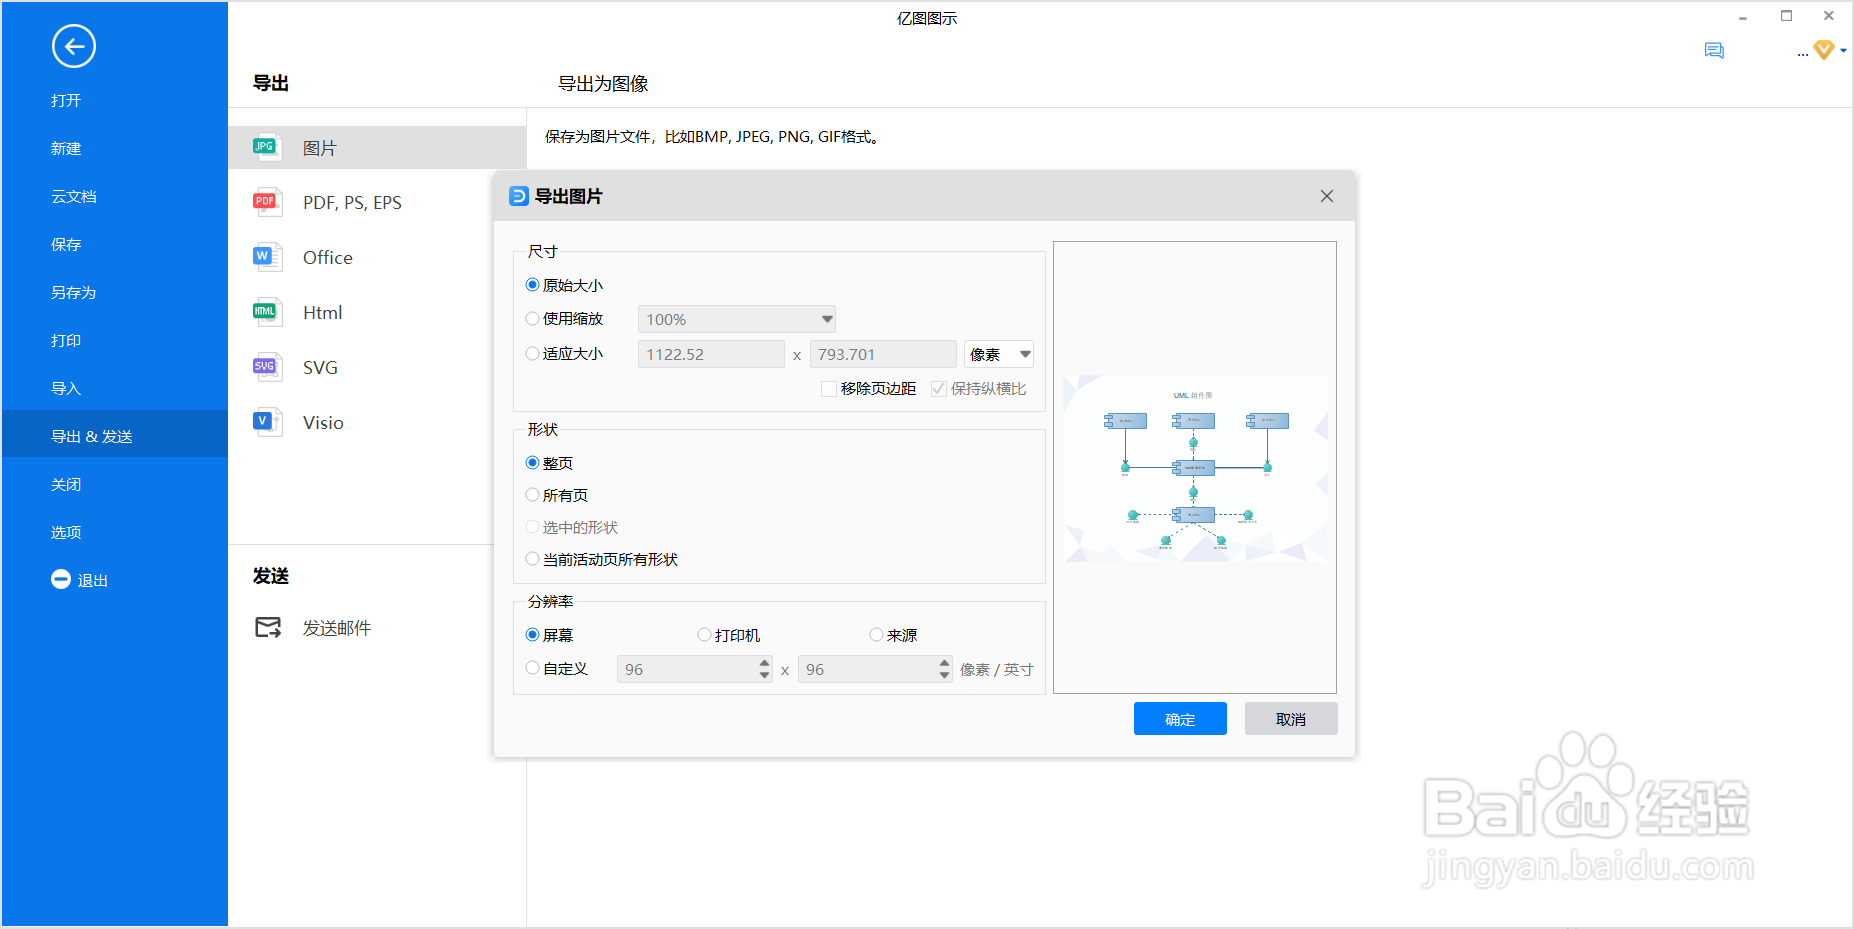Select the 原始大小 radio button
The image size is (1854, 929).
click(x=532, y=284)
